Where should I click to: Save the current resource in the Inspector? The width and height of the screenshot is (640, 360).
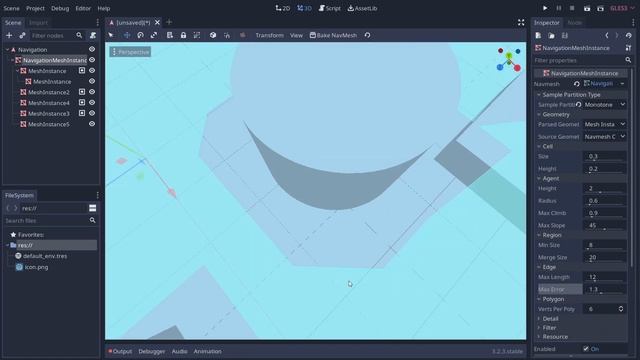coord(564,36)
